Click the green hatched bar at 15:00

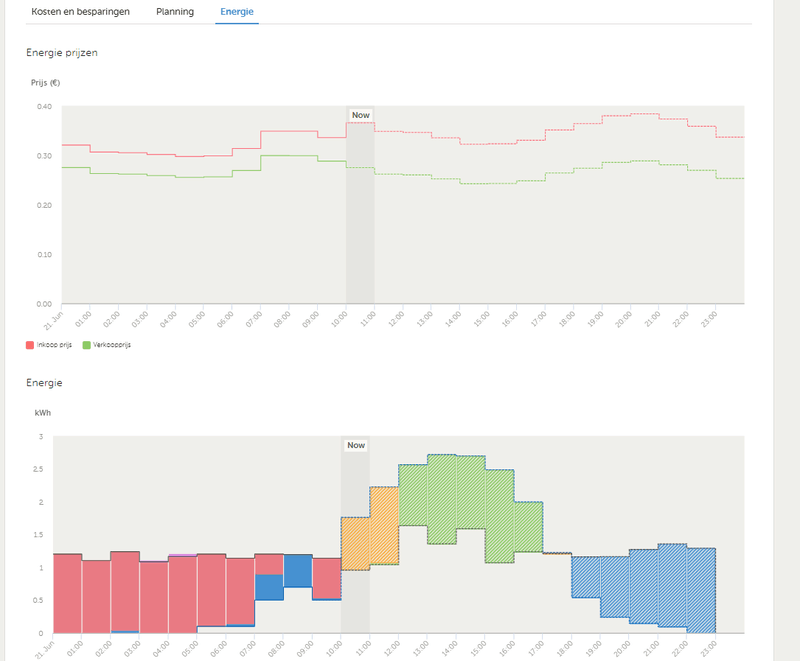499,516
